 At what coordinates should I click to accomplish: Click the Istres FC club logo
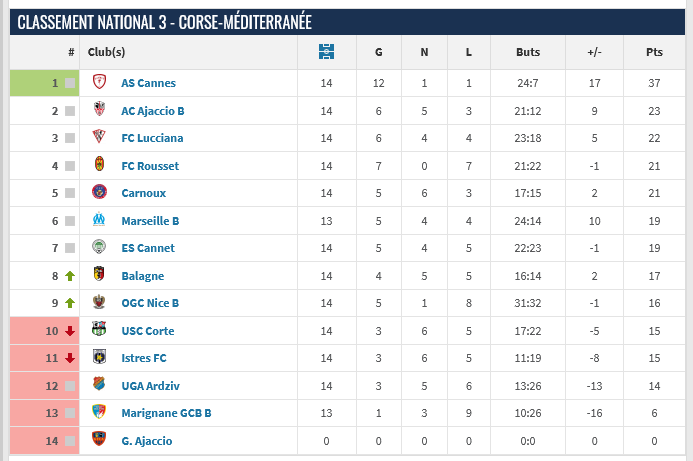(x=99, y=357)
